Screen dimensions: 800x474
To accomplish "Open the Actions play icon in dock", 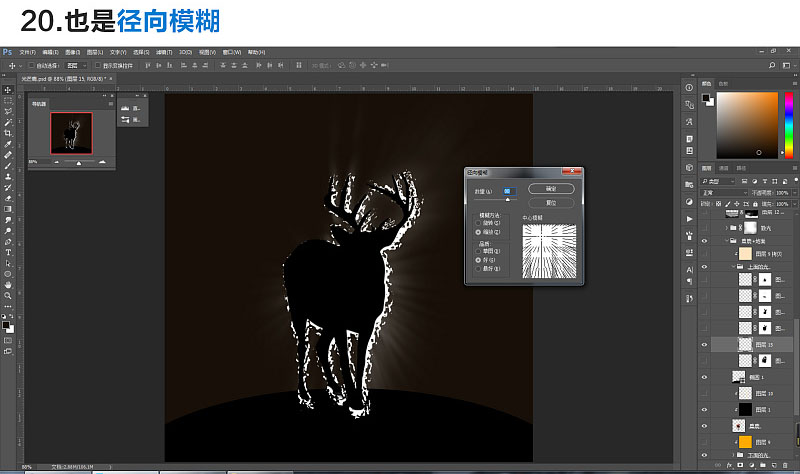I will point(689,219).
